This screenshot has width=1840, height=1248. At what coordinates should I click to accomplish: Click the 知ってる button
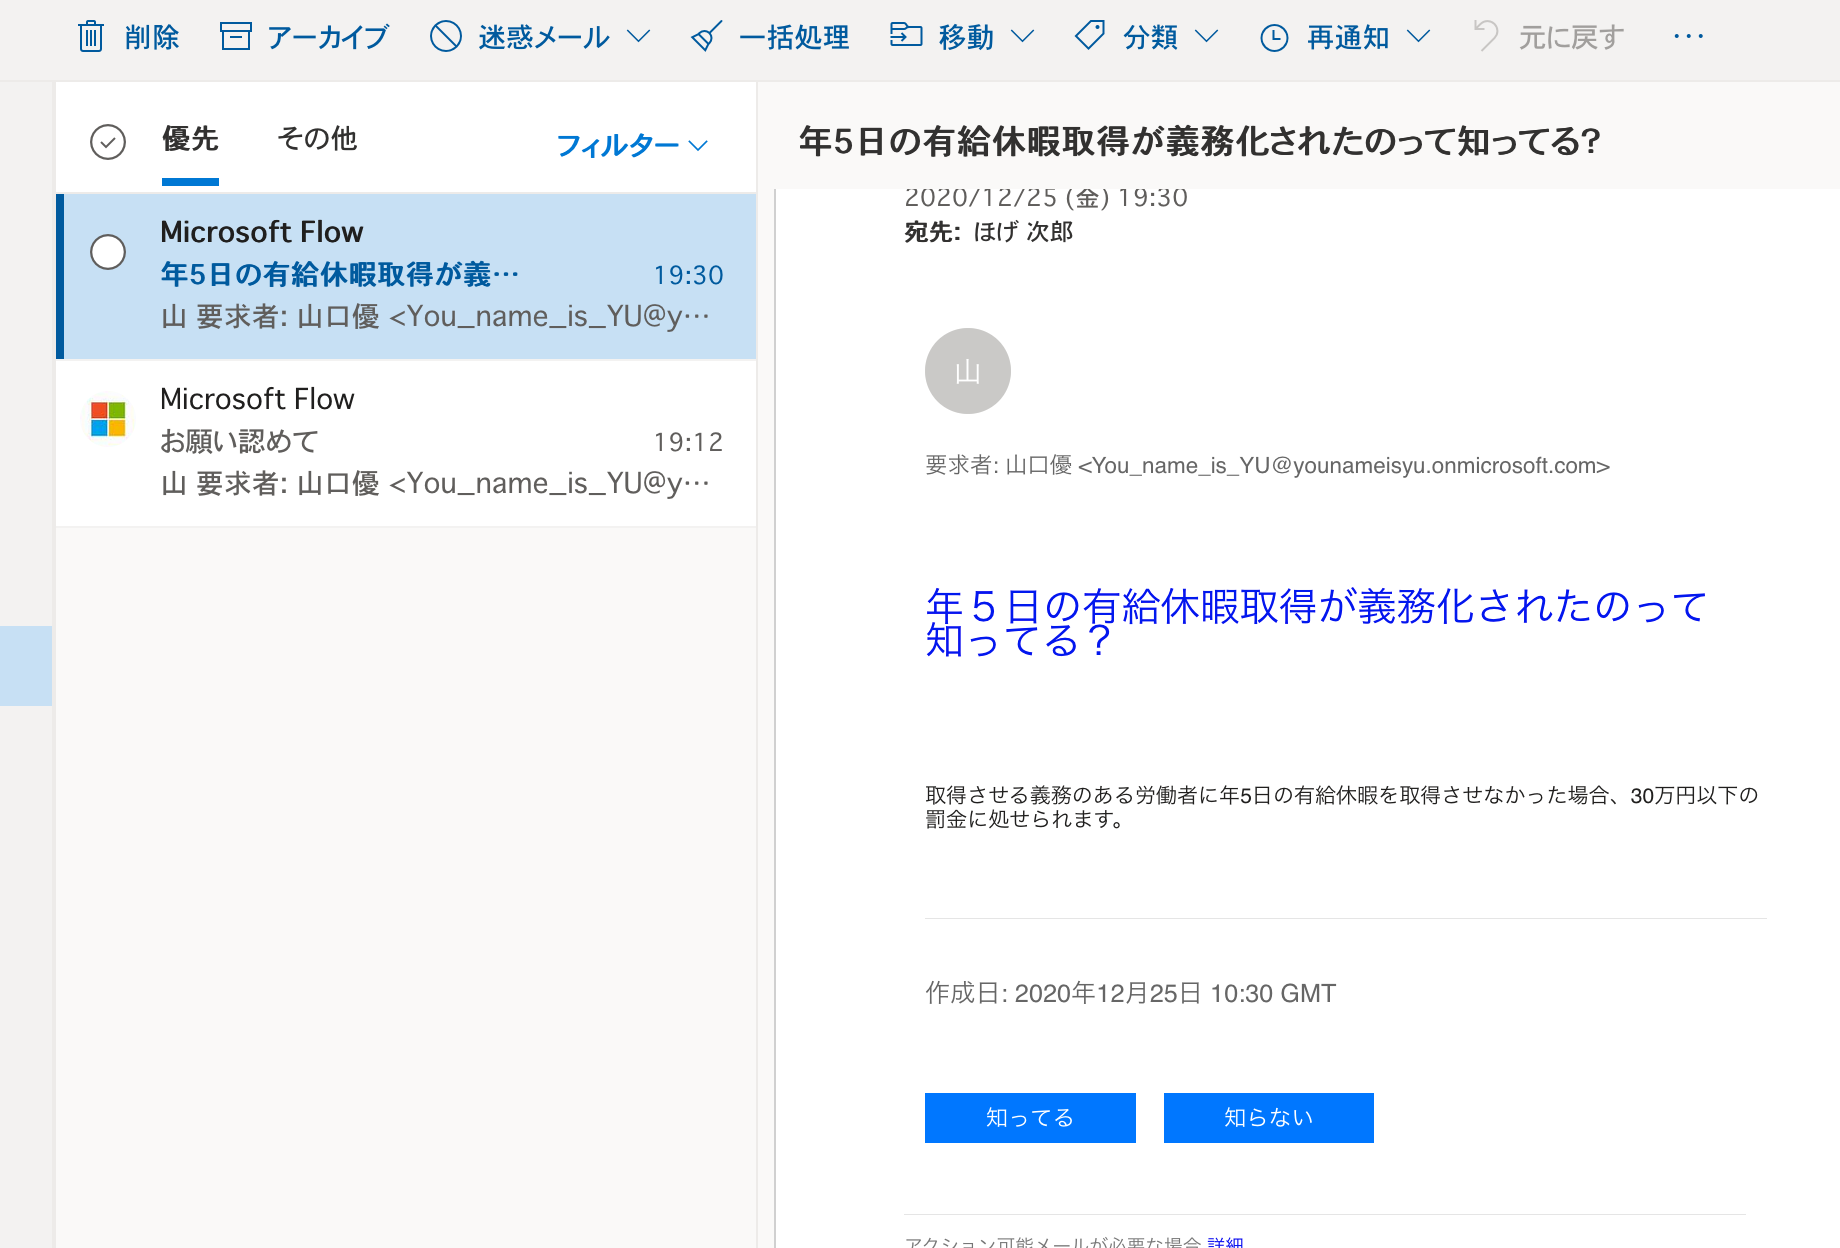[1029, 1118]
